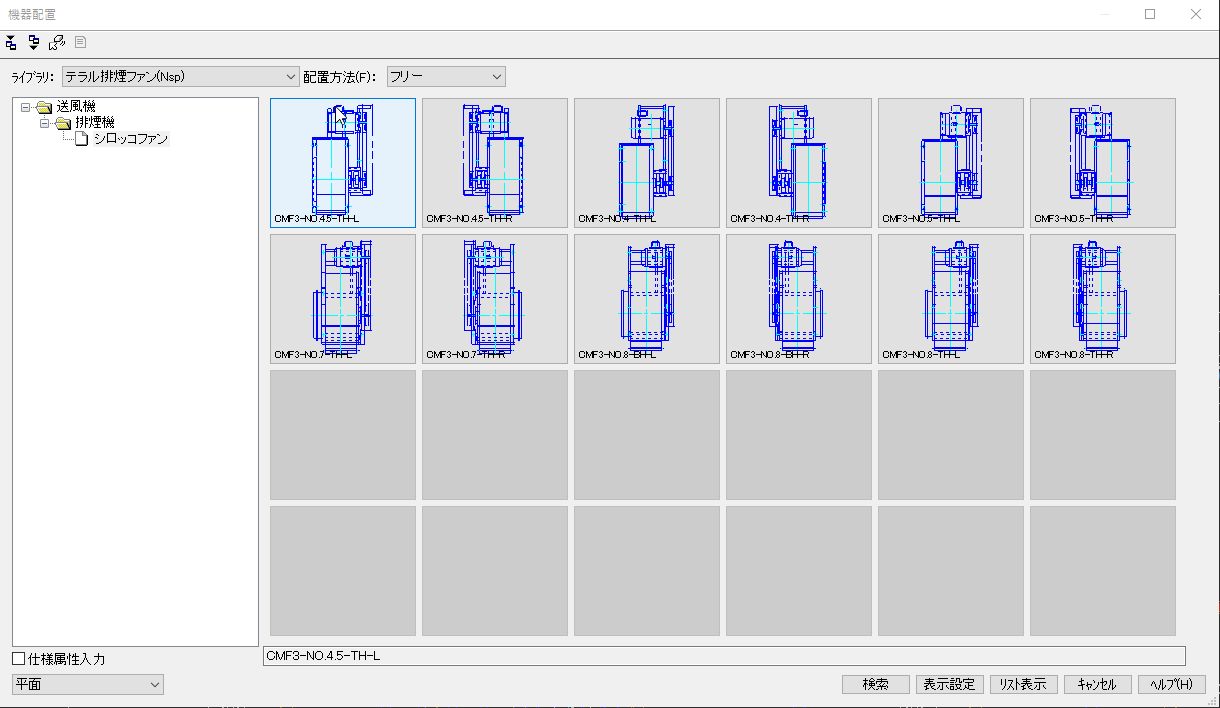The height and width of the screenshot is (708, 1220).
Task: Open the ライブラリ library dropdown
Action: [180, 76]
